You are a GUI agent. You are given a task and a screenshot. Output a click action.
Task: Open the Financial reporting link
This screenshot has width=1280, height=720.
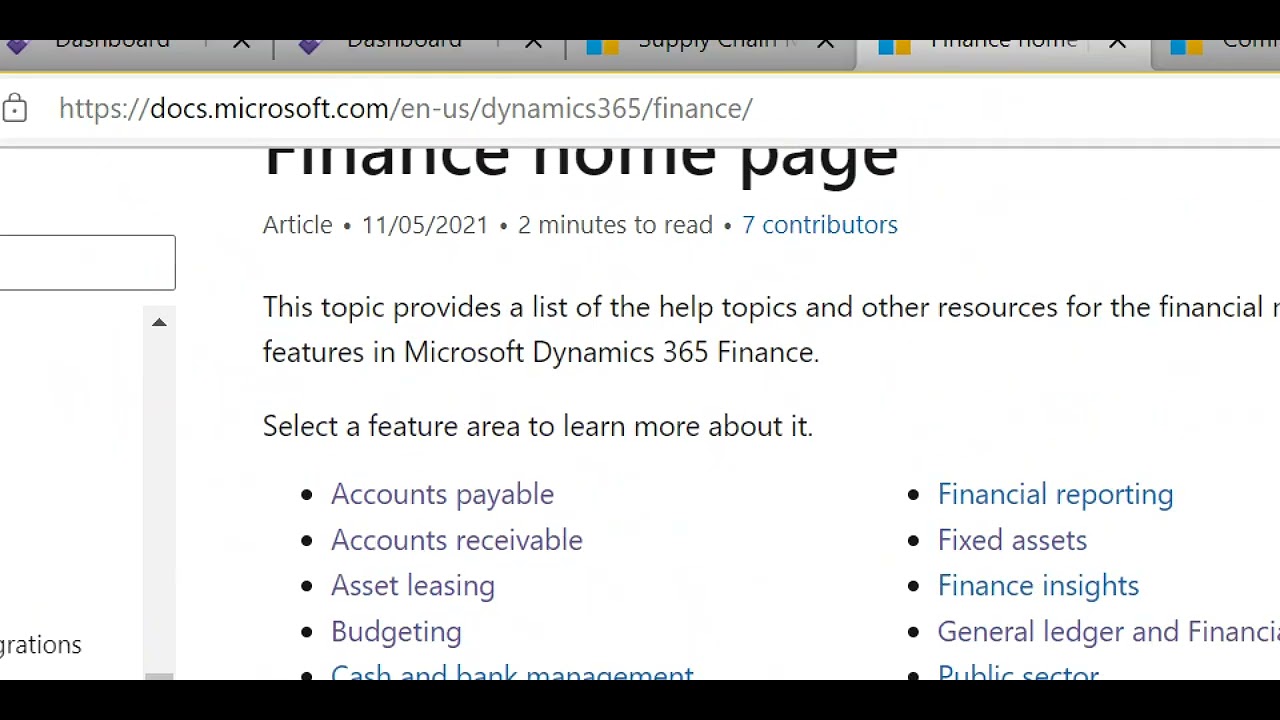coord(1055,494)
